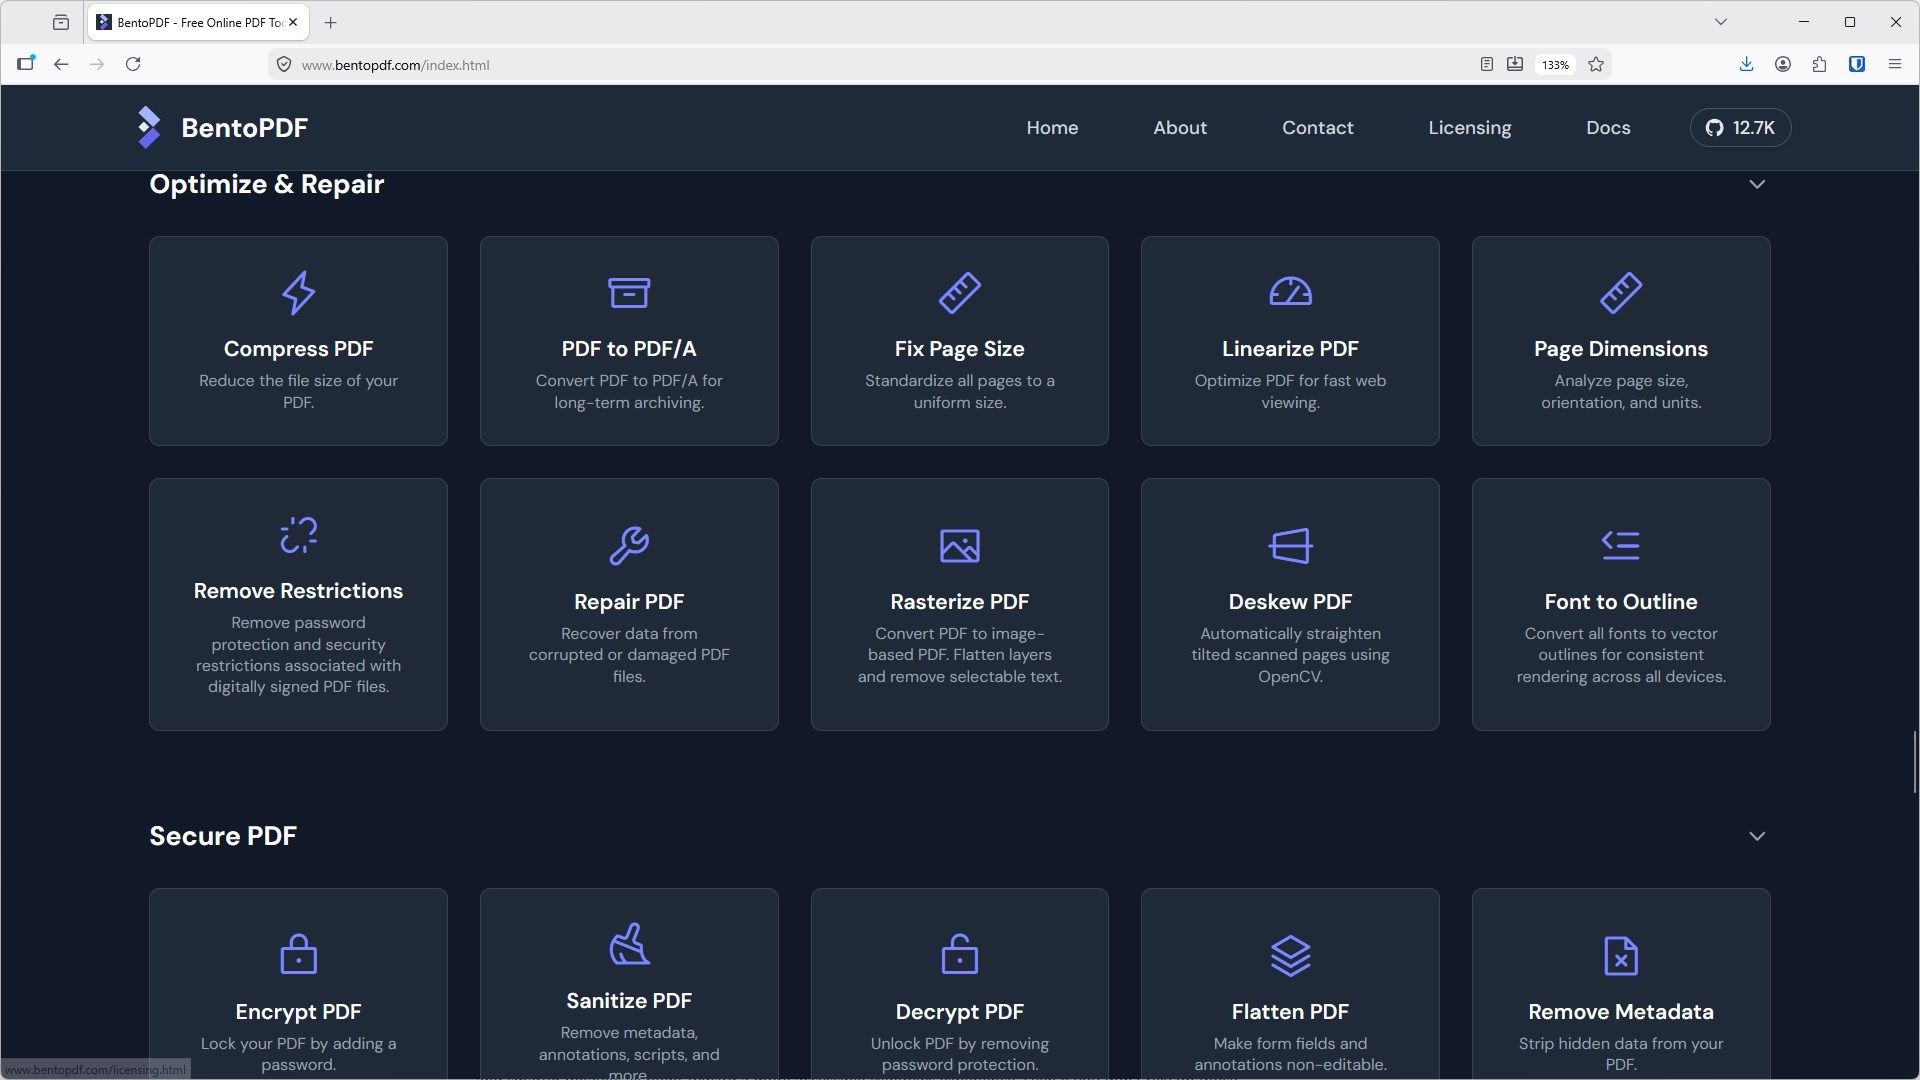Open the Decrypt PDF unlocked padlock icon
Screen dimensions: 1920x1080
pyautogui.click(x=960, y=954)
